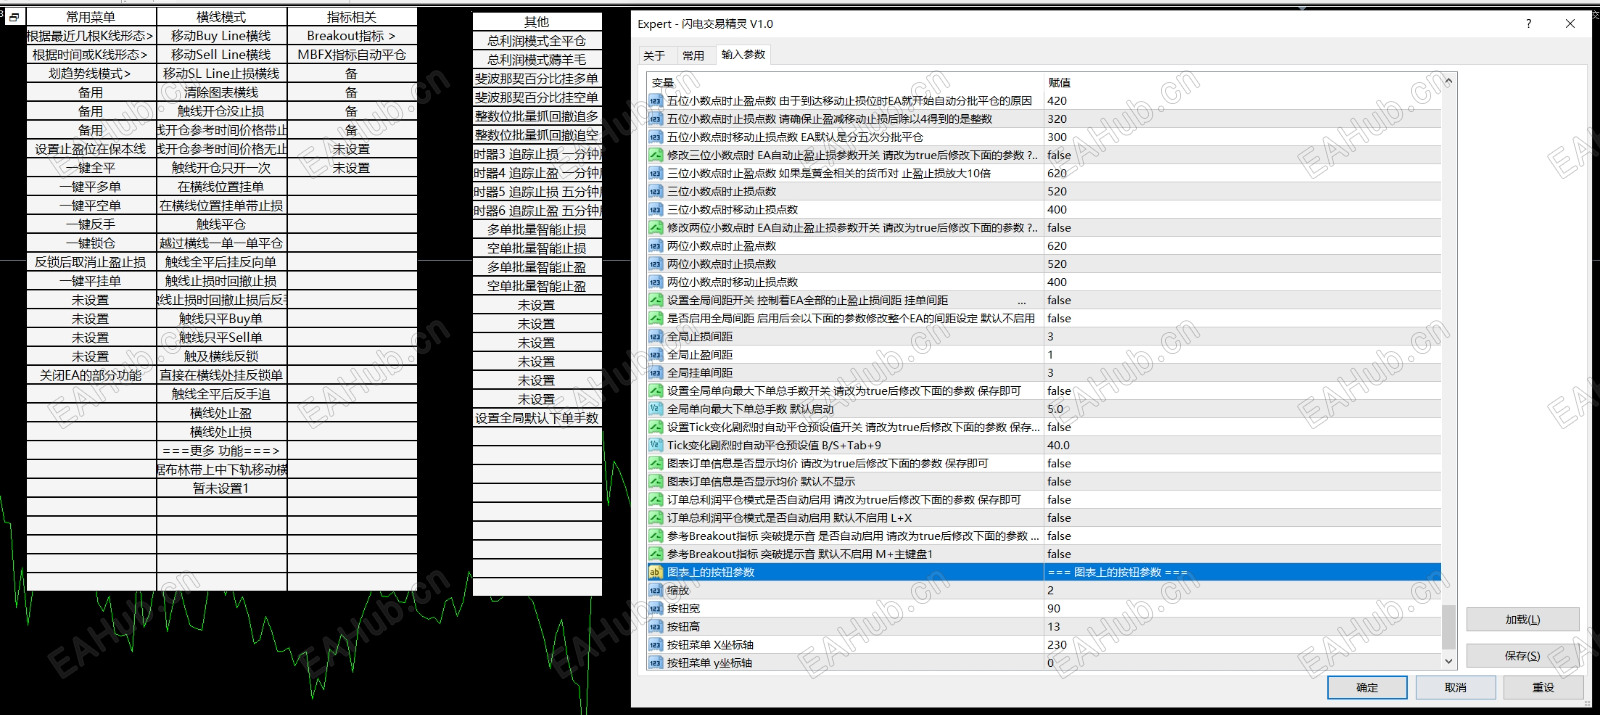Click the 400 value of 两位小数点时移动止损点数

(1243, 282)
